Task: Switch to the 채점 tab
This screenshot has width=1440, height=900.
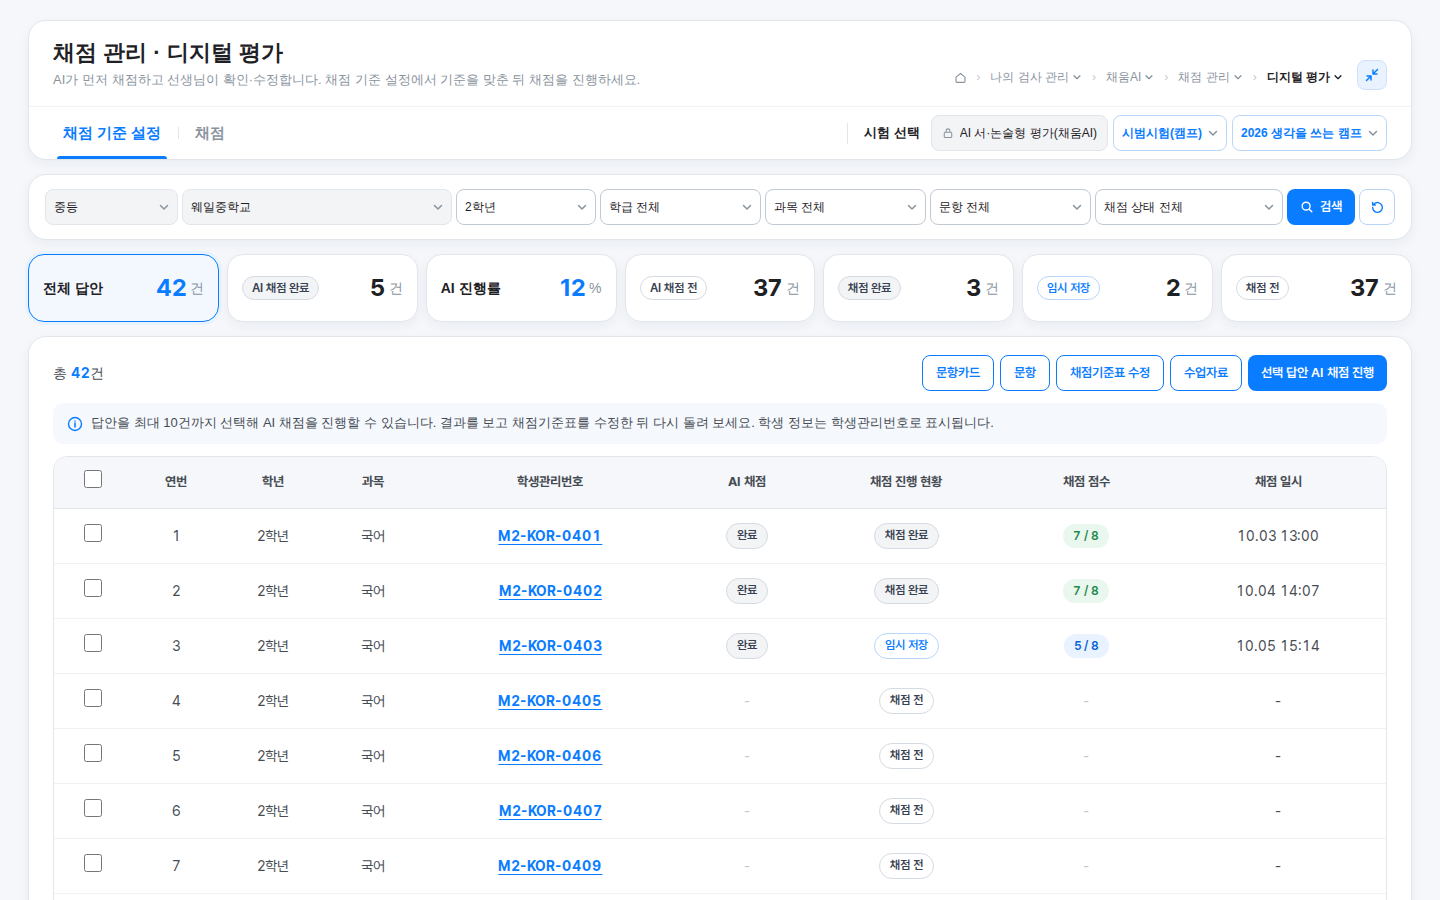Action: pos(209,133)
